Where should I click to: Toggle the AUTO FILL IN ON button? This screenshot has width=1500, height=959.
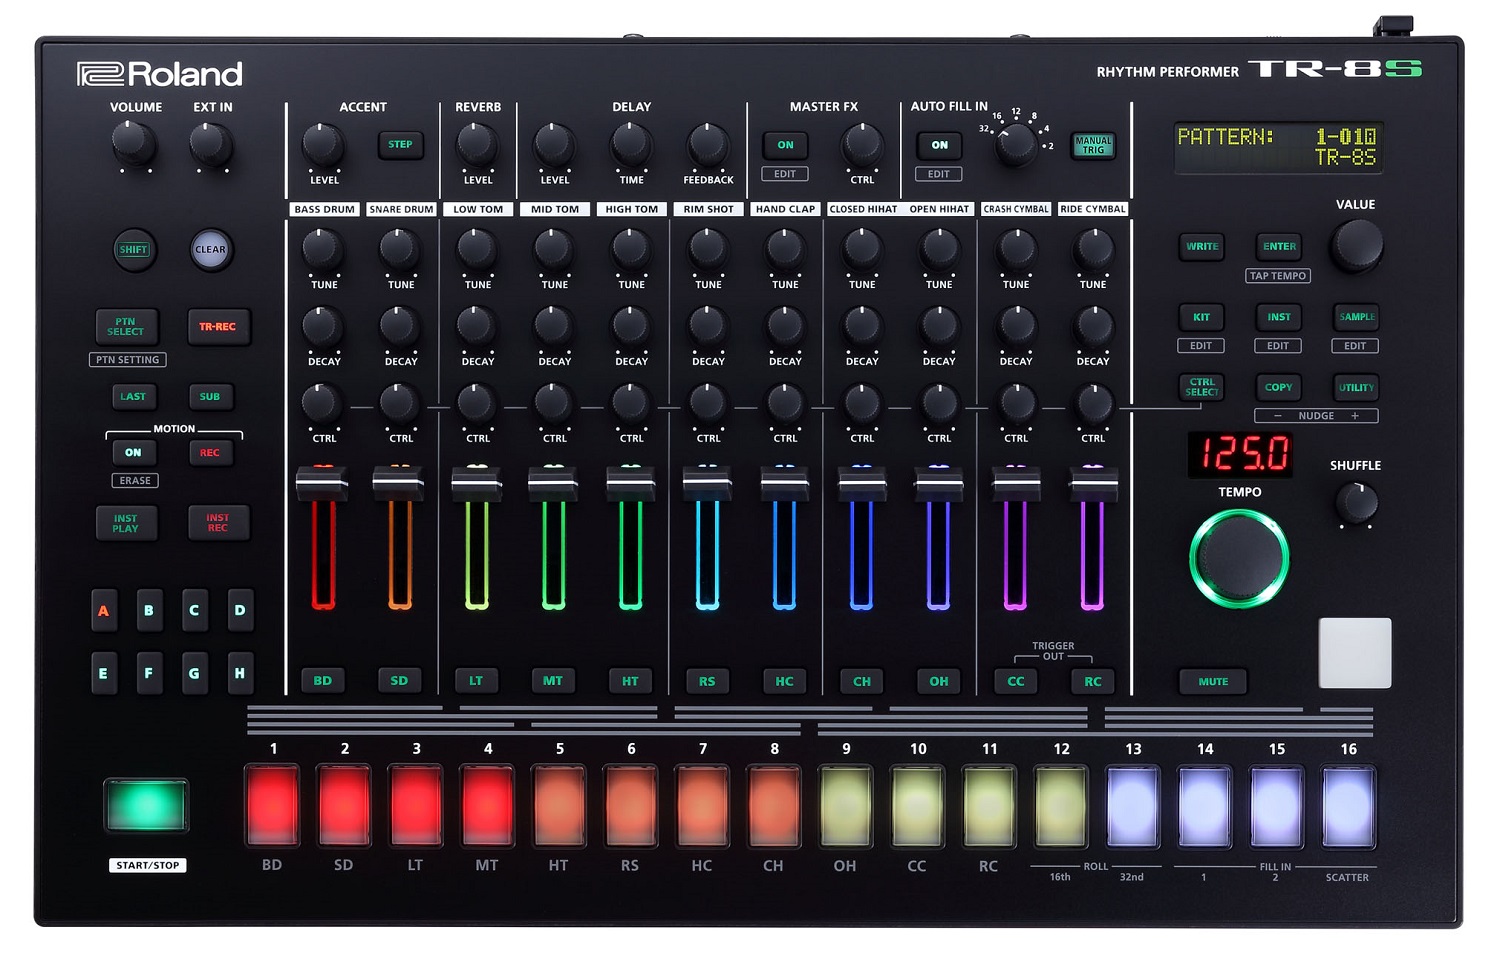pos(939,145)
